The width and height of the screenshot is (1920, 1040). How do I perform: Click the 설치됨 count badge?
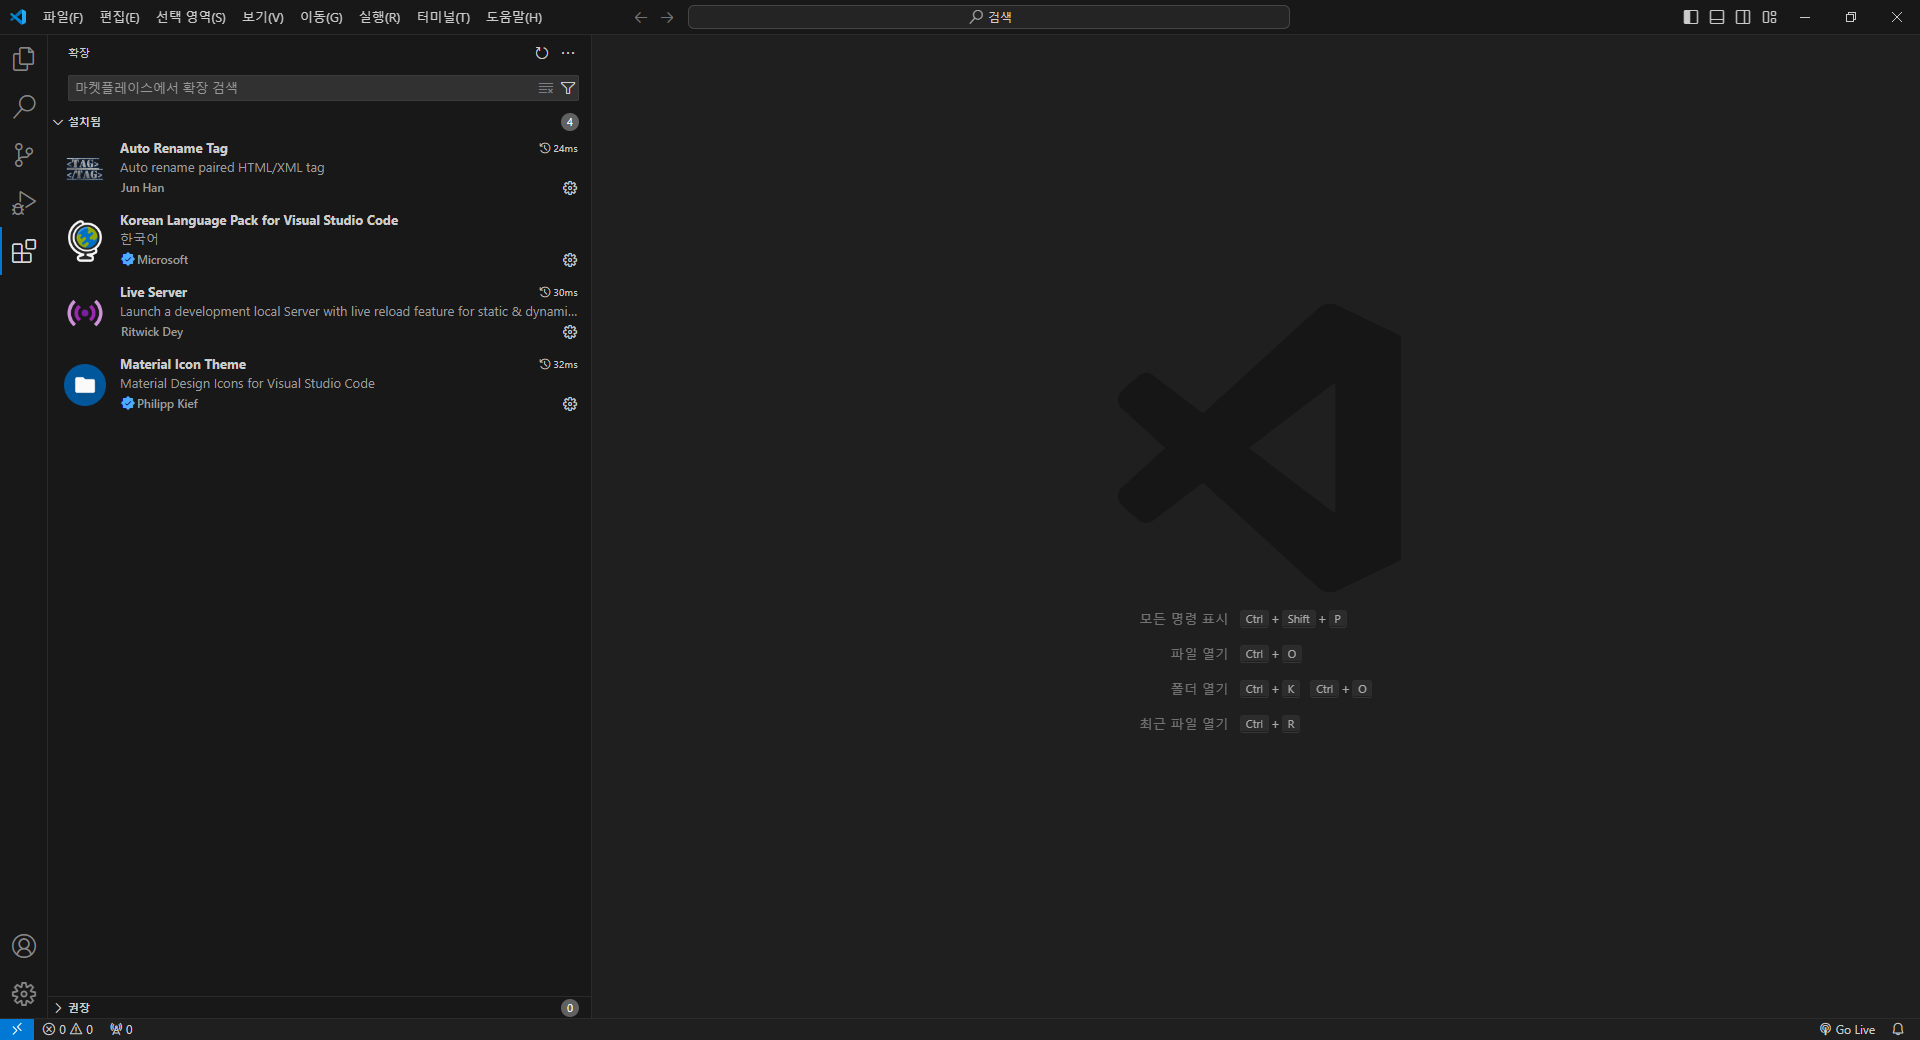570,122
